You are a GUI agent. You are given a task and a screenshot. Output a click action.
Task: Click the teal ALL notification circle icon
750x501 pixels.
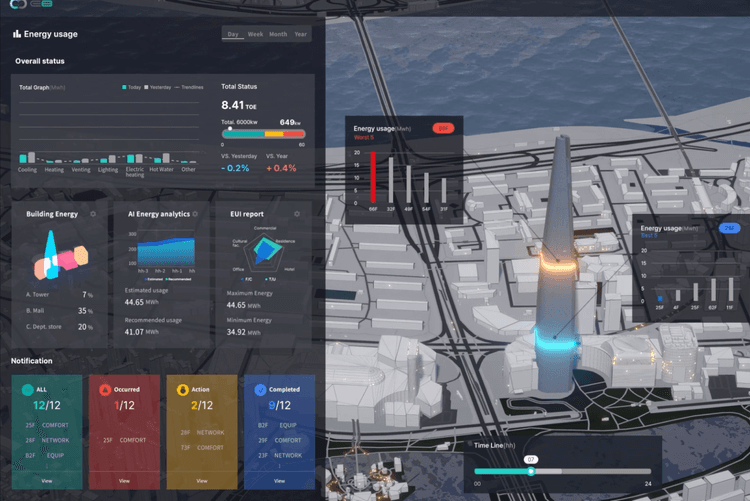[28, 390]
